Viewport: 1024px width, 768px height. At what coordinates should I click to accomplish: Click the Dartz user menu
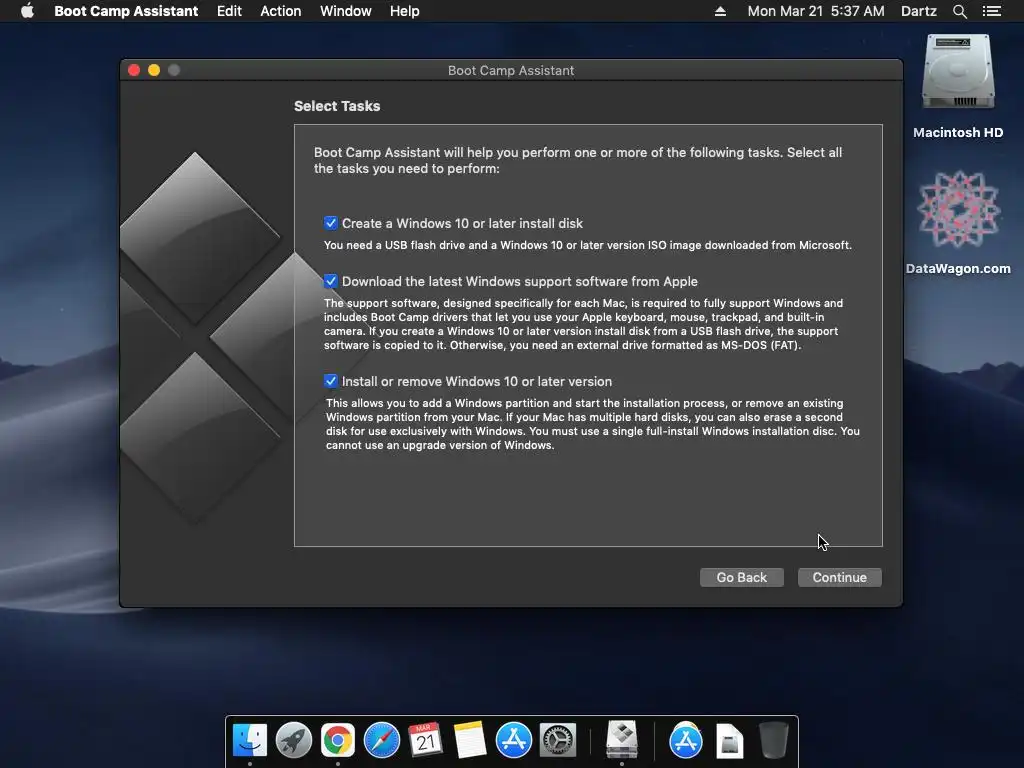click(x=919, y=11)
